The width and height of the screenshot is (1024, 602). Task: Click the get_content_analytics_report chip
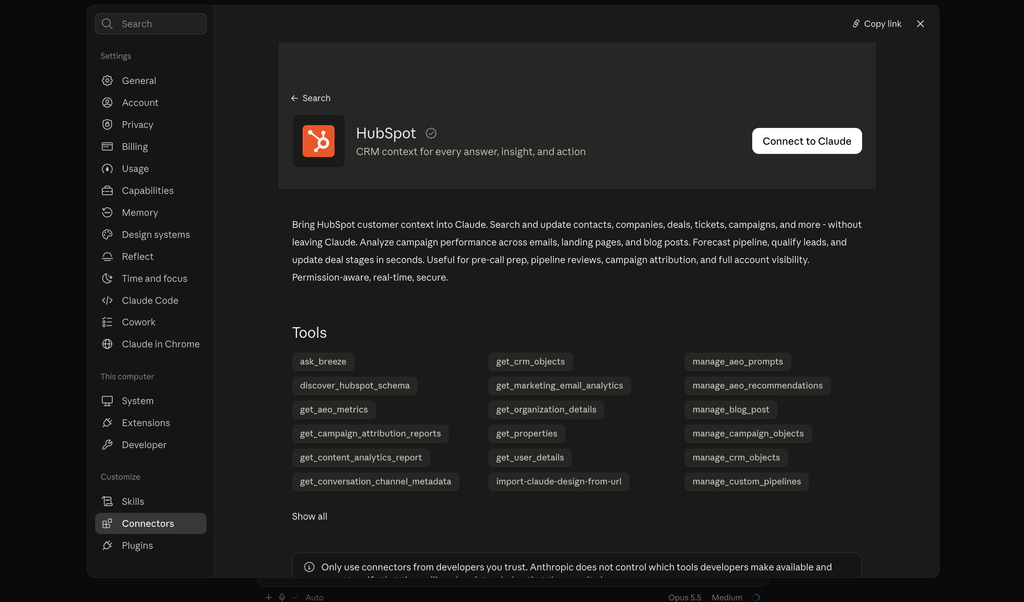click(x=360, y=458)
